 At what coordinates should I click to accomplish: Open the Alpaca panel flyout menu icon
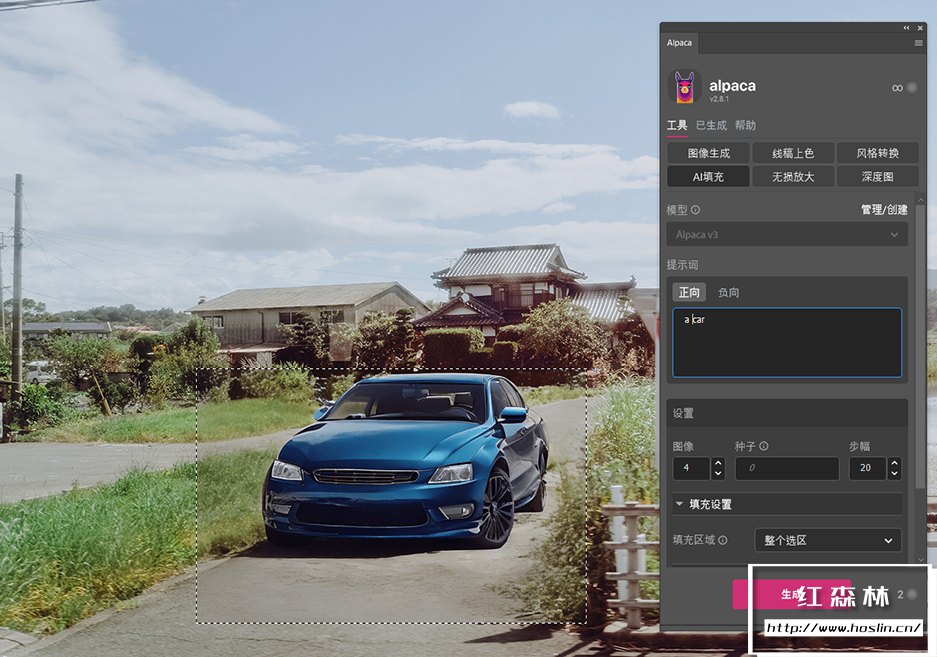(918, 43)
